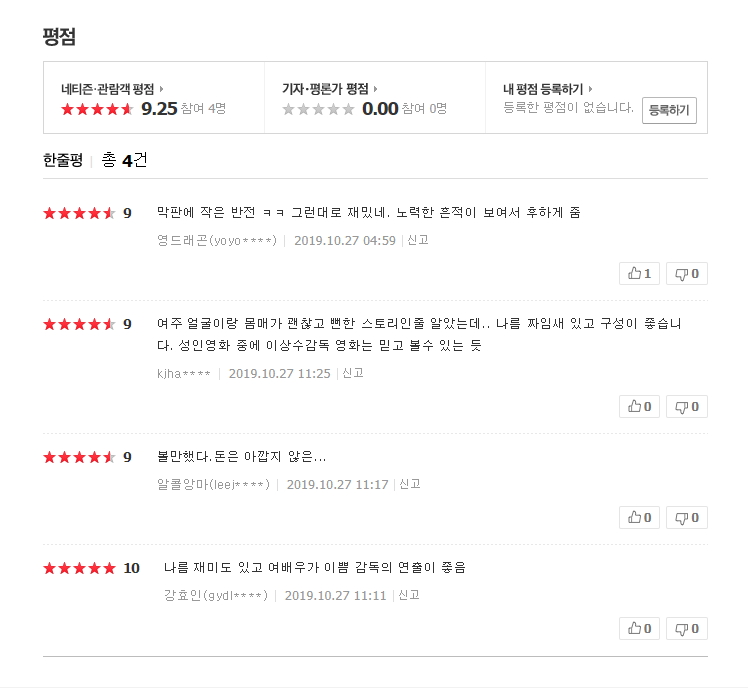
Task: Thumbs up the kjha**** review
Action: [x=639, y=406]
